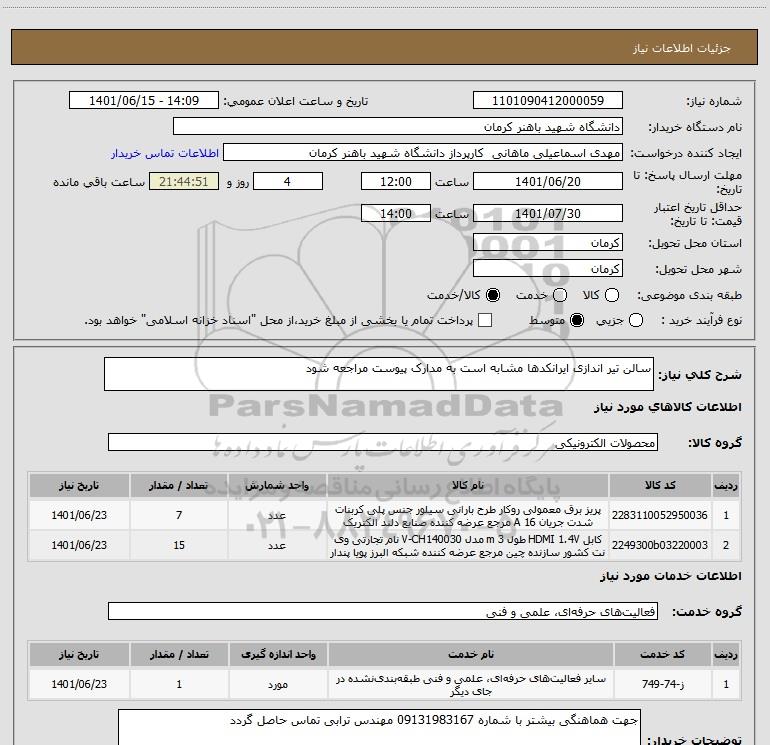This screenshot has height=745, width=770.
Task: Click the جزئیات اطلاعات نیاز page header
Action: (681, 48)
